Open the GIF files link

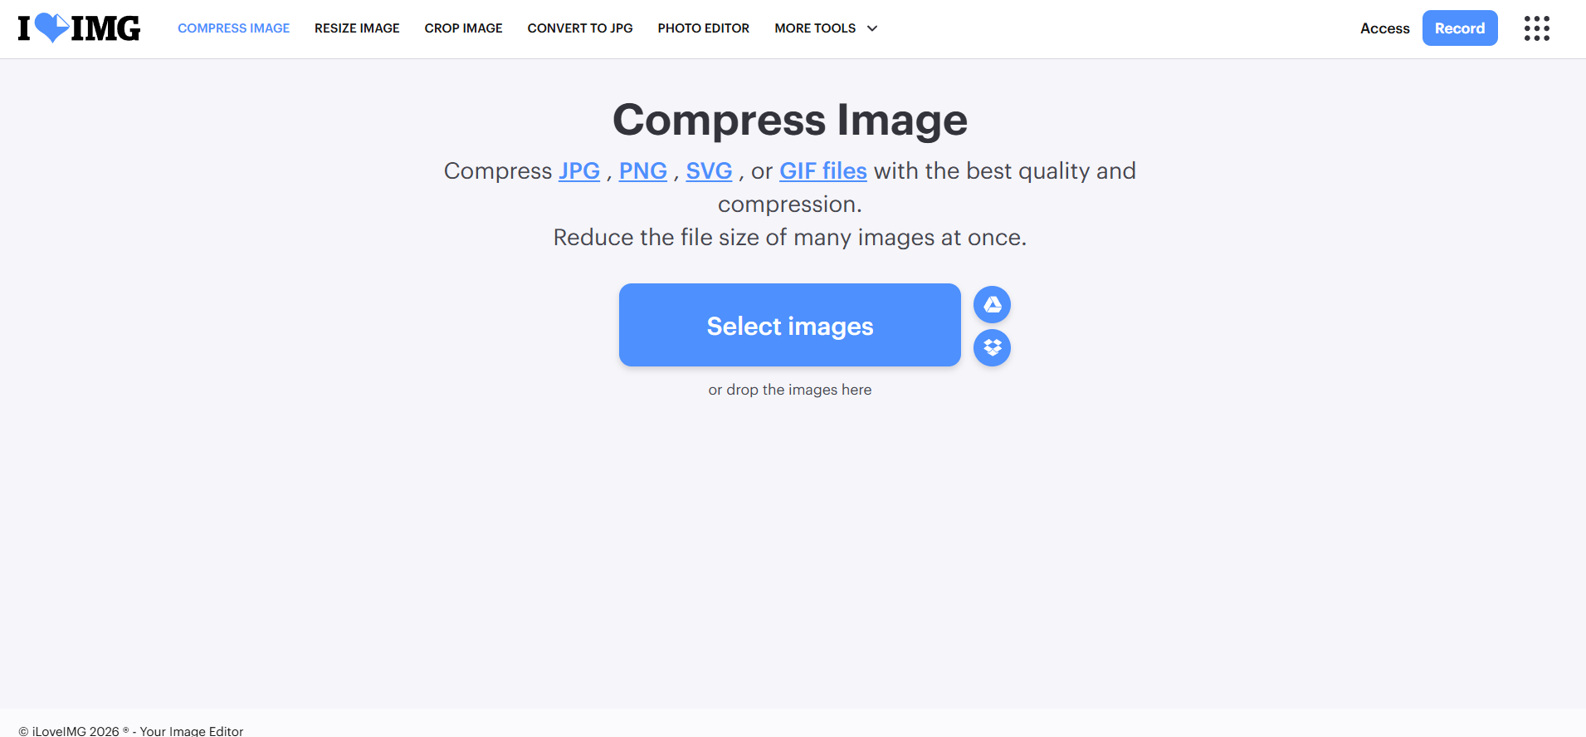tap(823, 171)
